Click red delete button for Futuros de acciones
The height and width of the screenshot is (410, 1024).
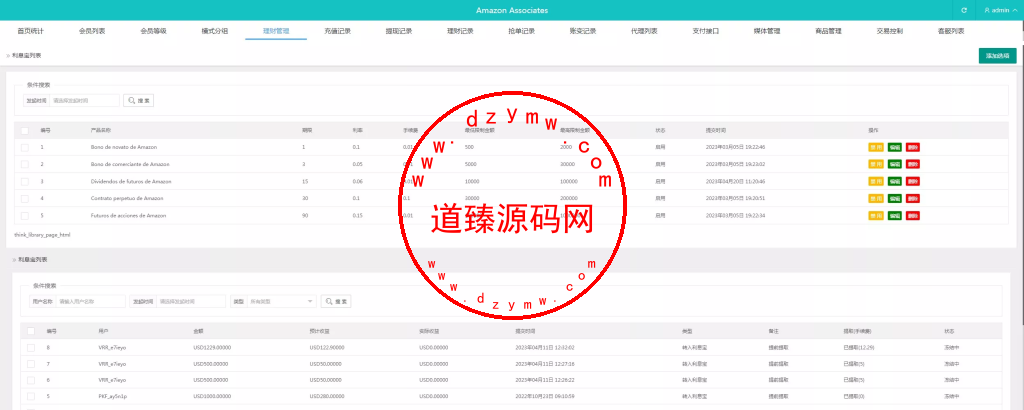[x=912, y=215]
